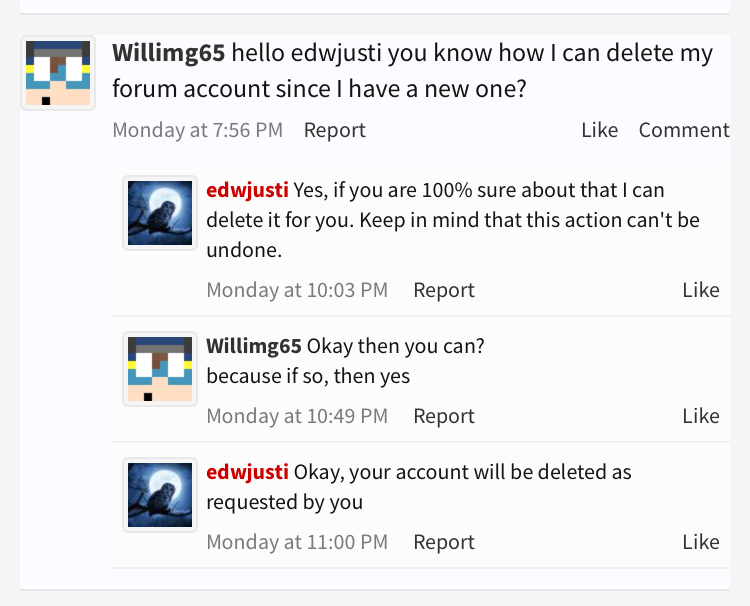Viewport: 750px width, 606px height.
Task: Like the 10:49 PM reply
Action: pos(701,416)
